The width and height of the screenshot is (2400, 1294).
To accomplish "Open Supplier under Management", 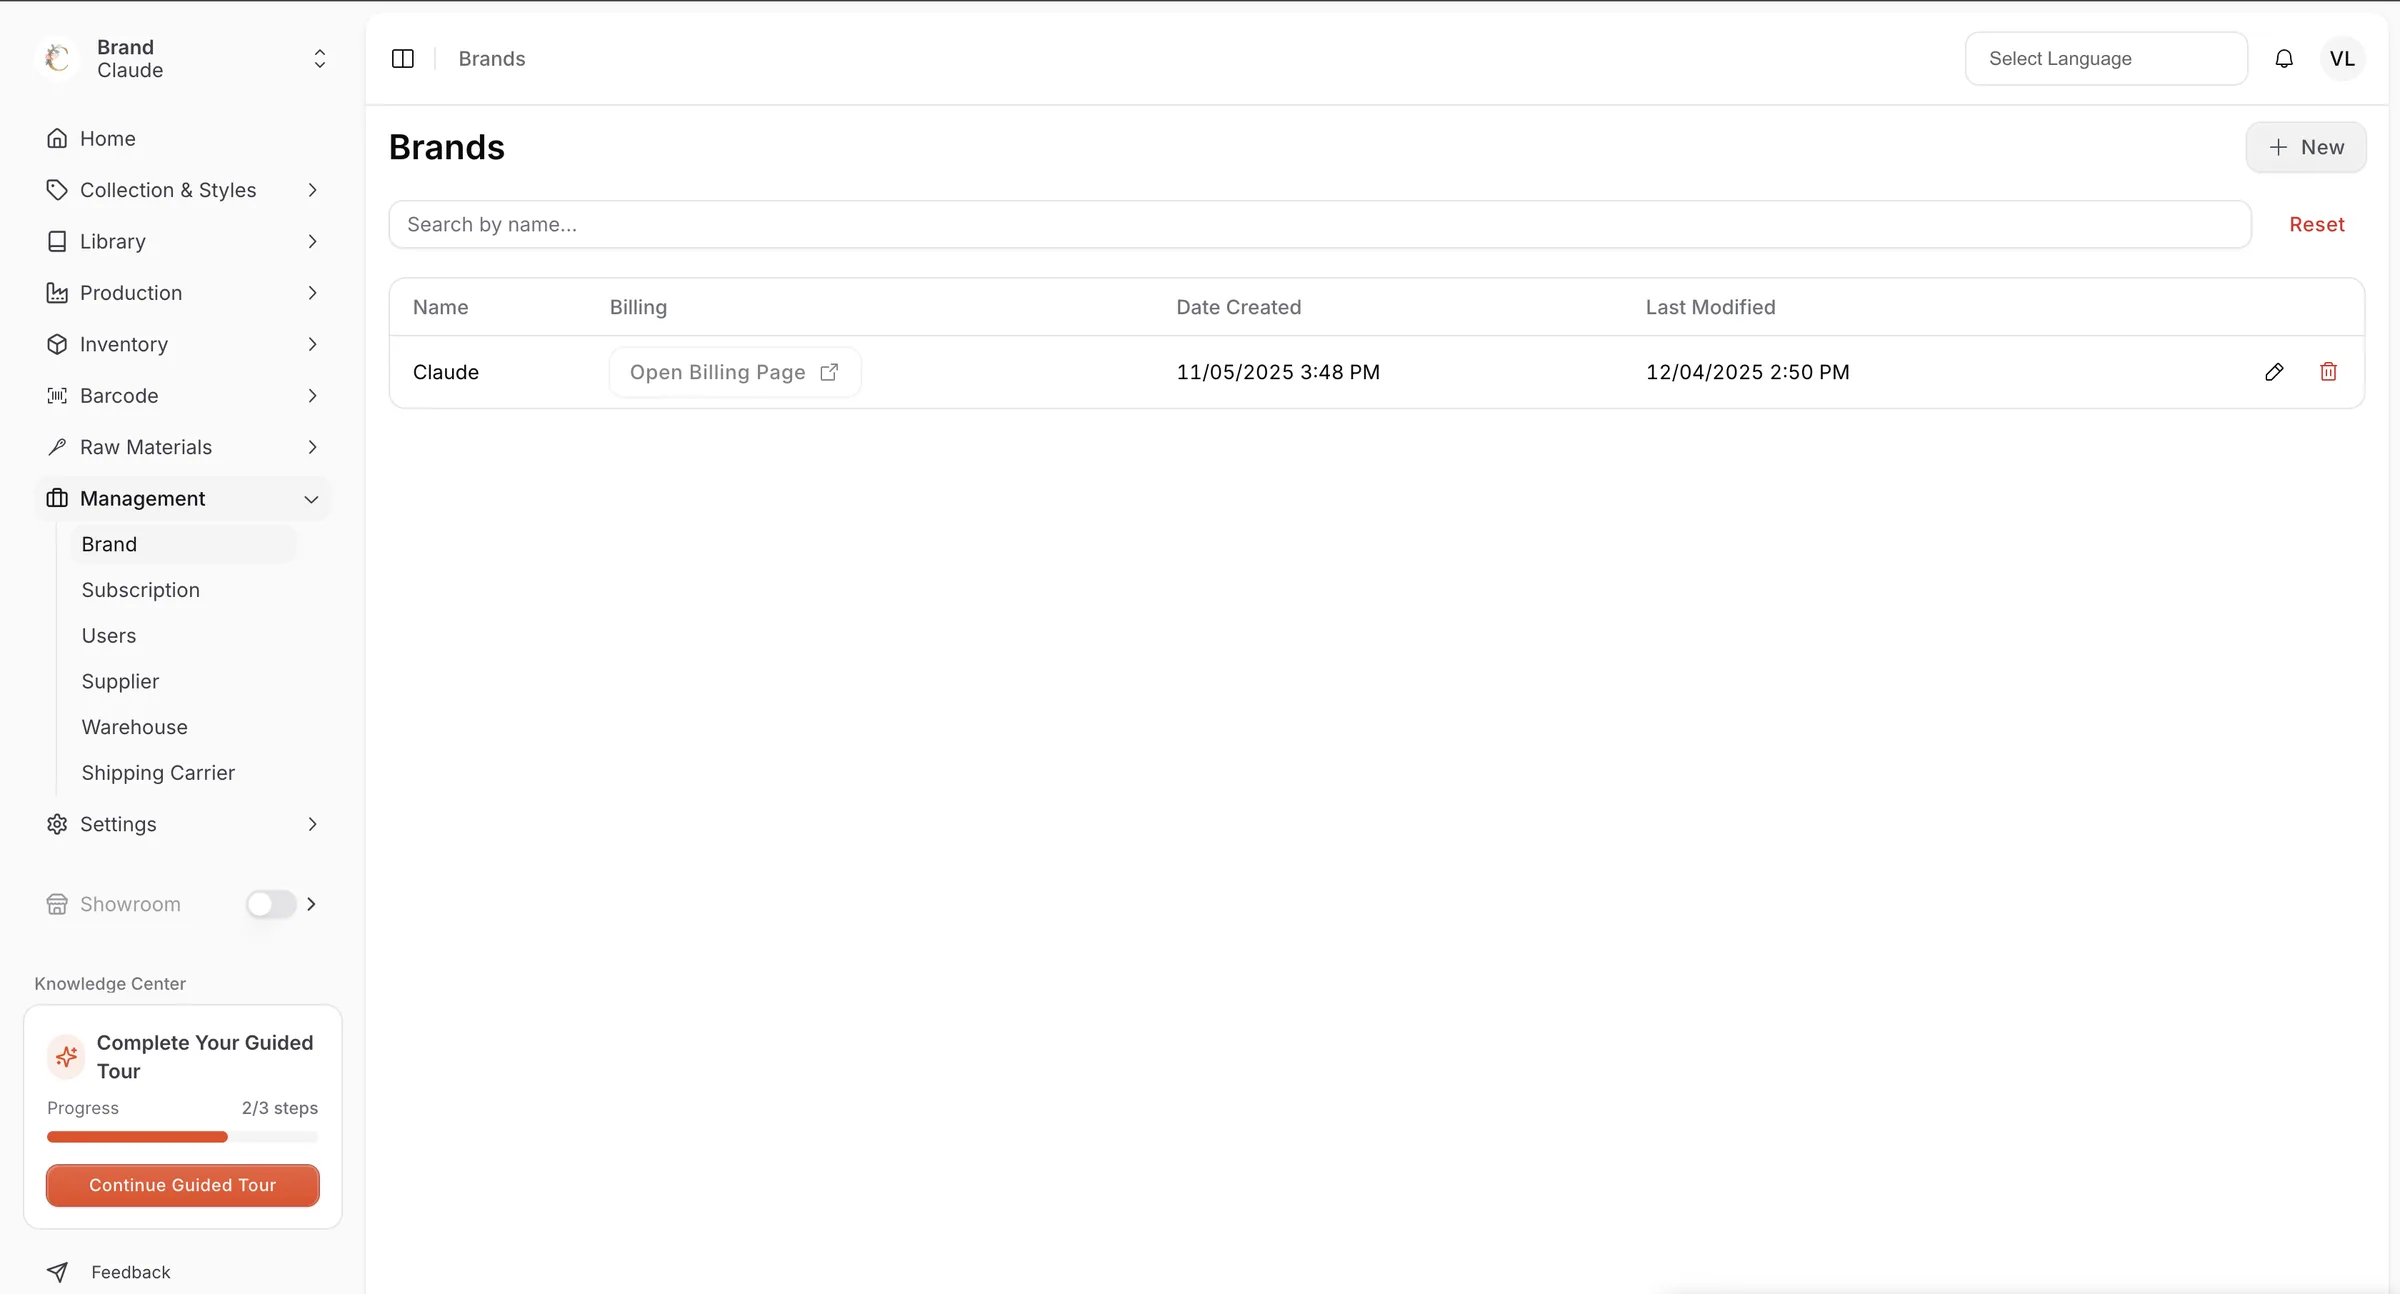I will pos(120,682).
